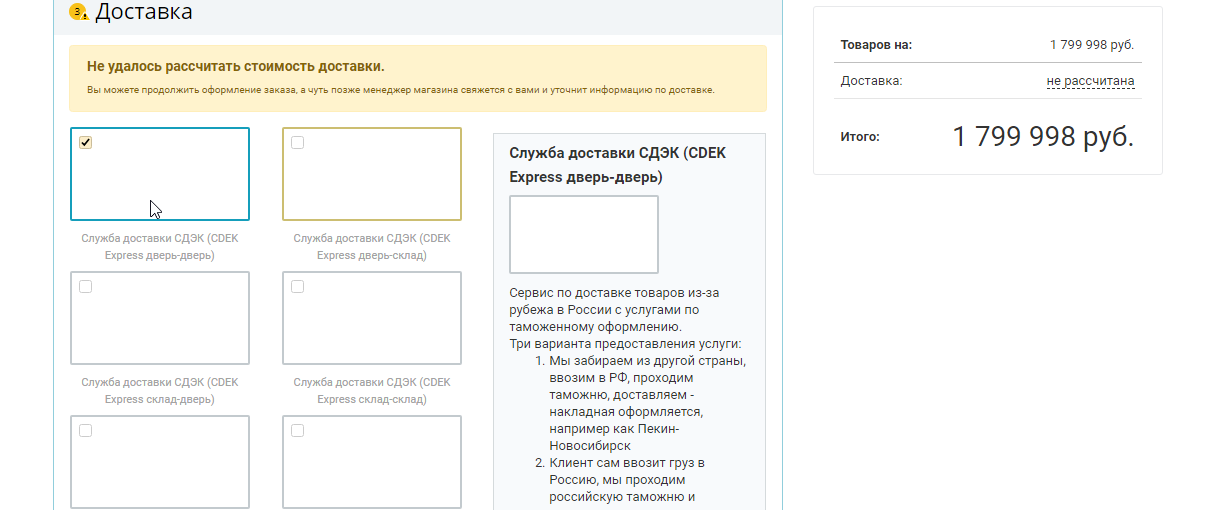Click the 'Служба доставки СДЭК (CDEK Express дверь-склад)' caption under its delivery card
The image size is (1216, 510).
pos(372,247)
